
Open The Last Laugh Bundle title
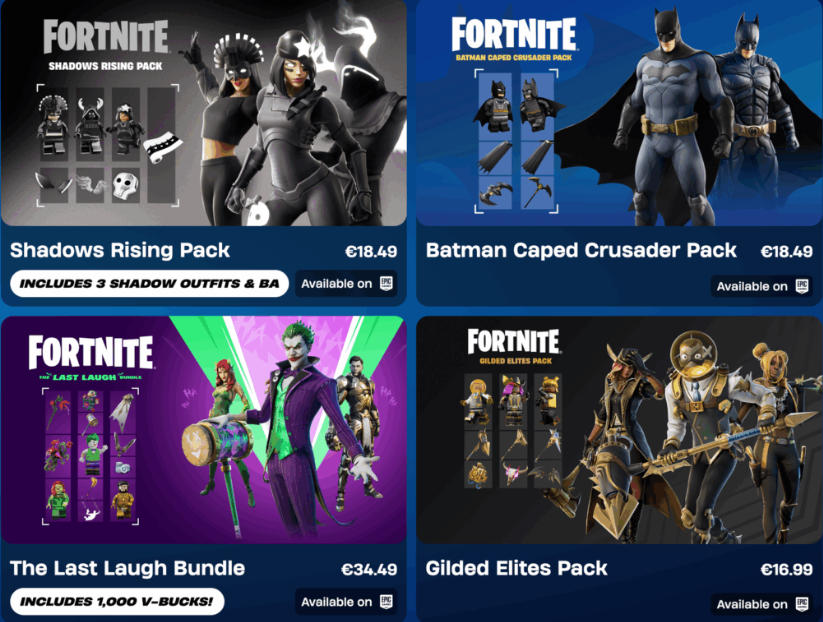127,568
